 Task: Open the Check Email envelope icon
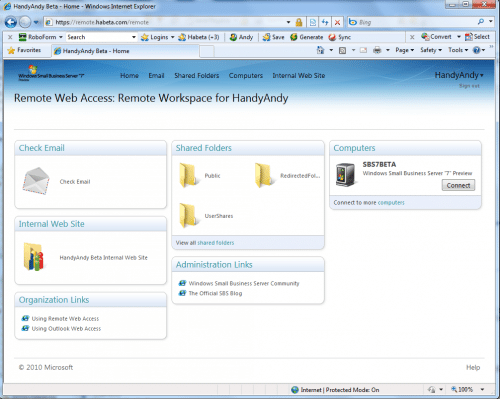(36, 181)
